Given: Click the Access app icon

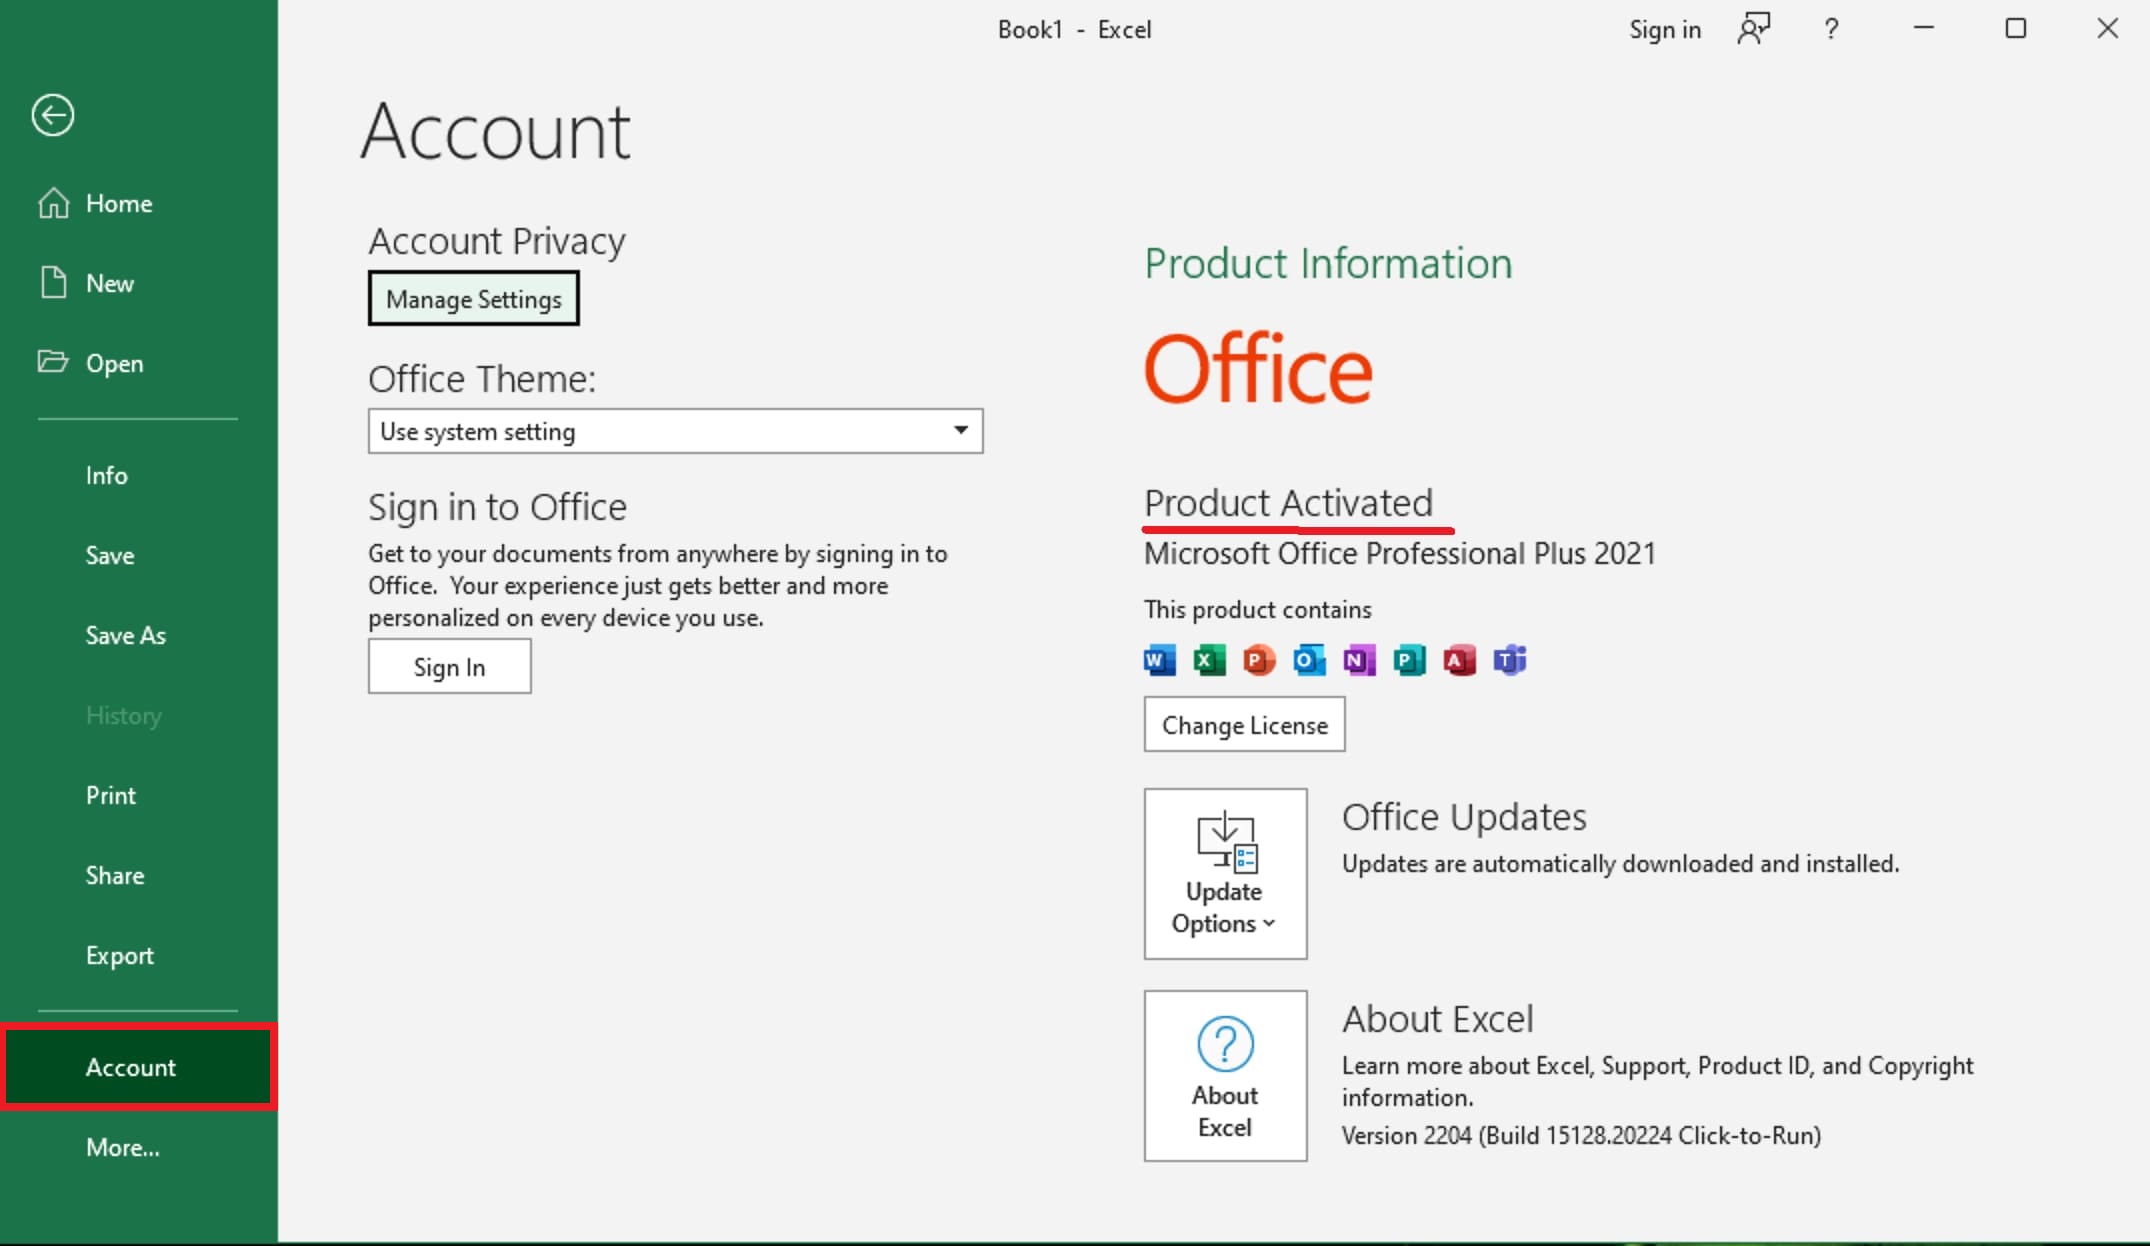Looking at the screenshot, I should click(1459, 660).
